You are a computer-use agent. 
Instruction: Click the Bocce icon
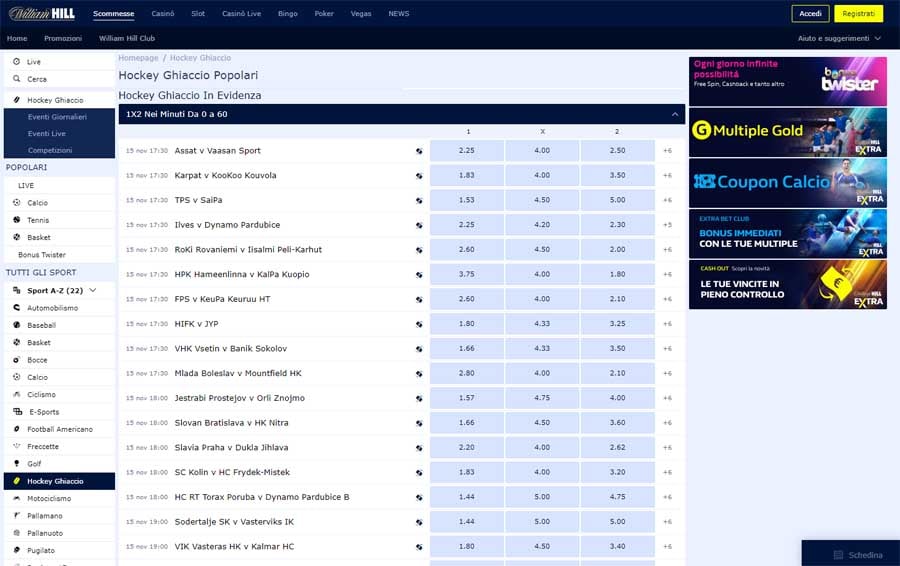16,360
